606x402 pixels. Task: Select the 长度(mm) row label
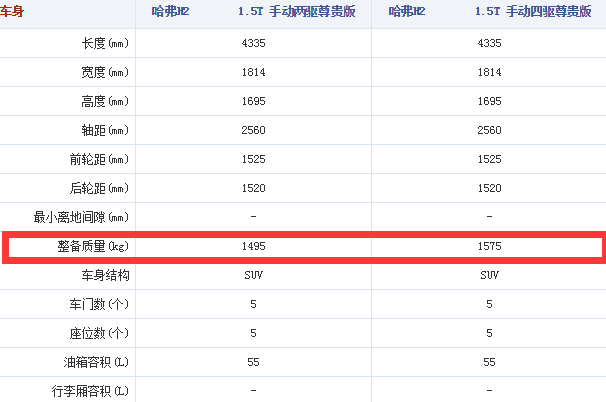[105, 43]
